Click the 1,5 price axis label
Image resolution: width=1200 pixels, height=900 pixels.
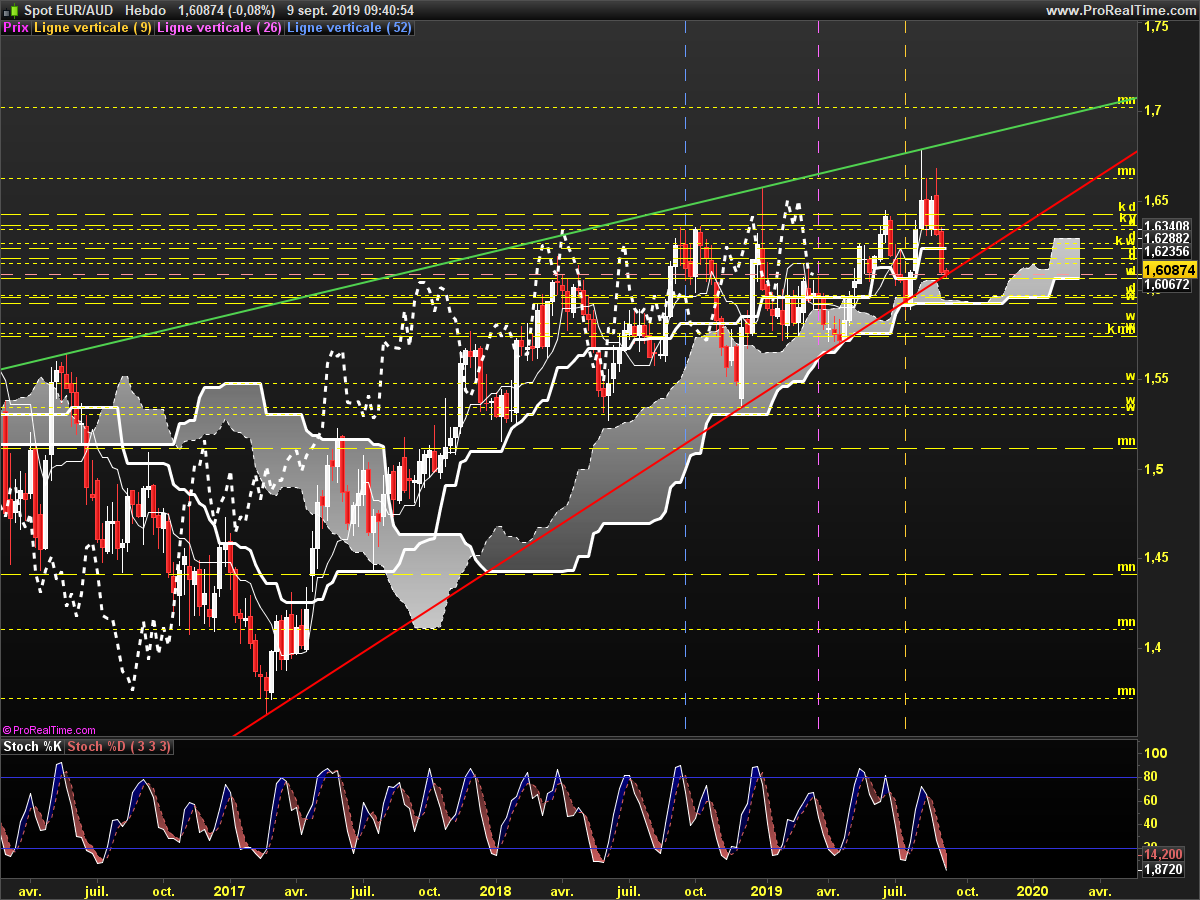[x=1151, y=469]
